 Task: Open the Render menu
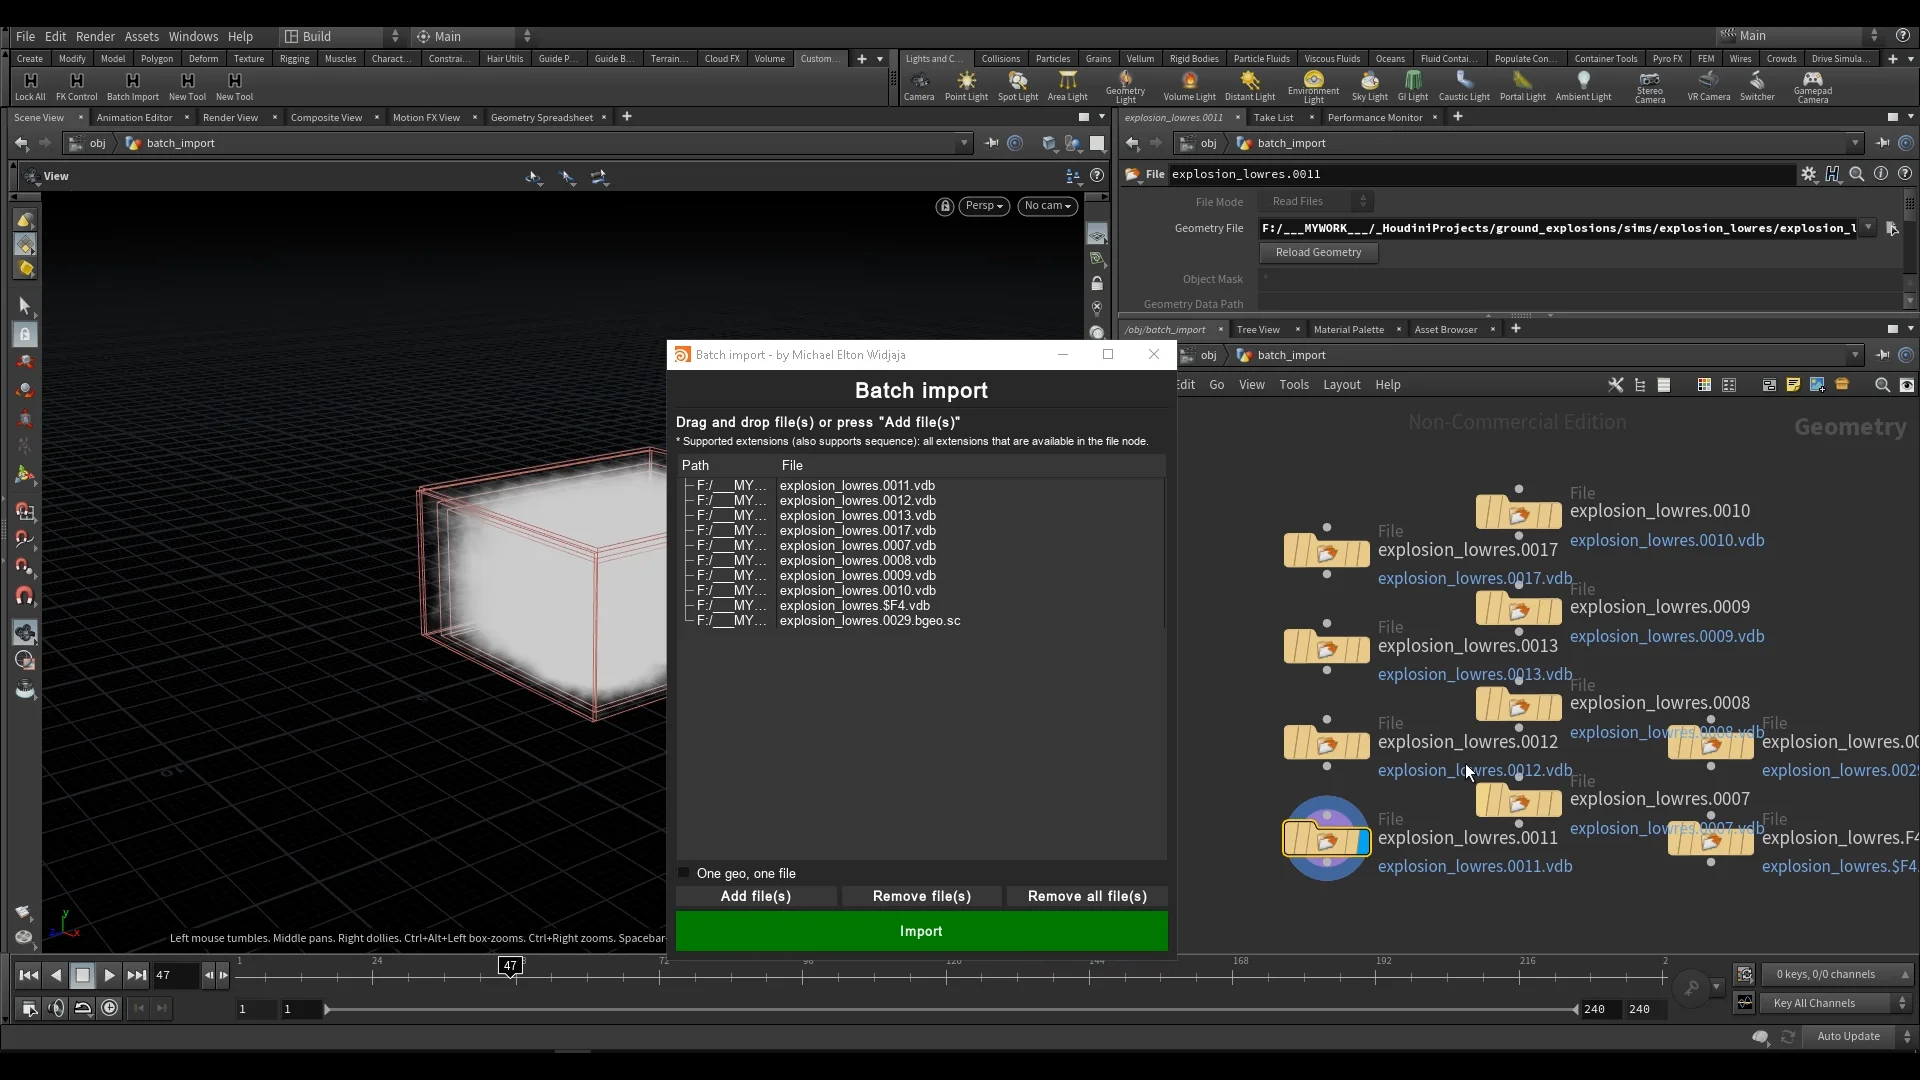[95, 36]
